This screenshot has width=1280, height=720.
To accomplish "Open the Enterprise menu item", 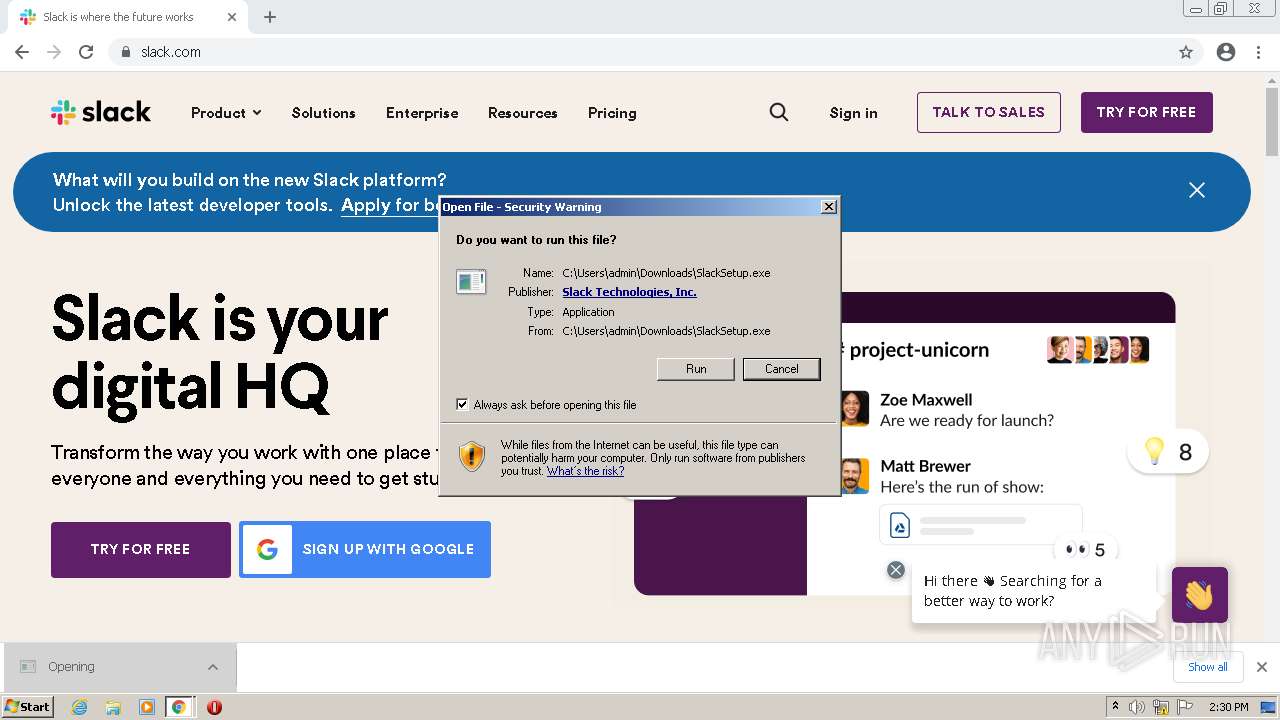I will 422,113.
